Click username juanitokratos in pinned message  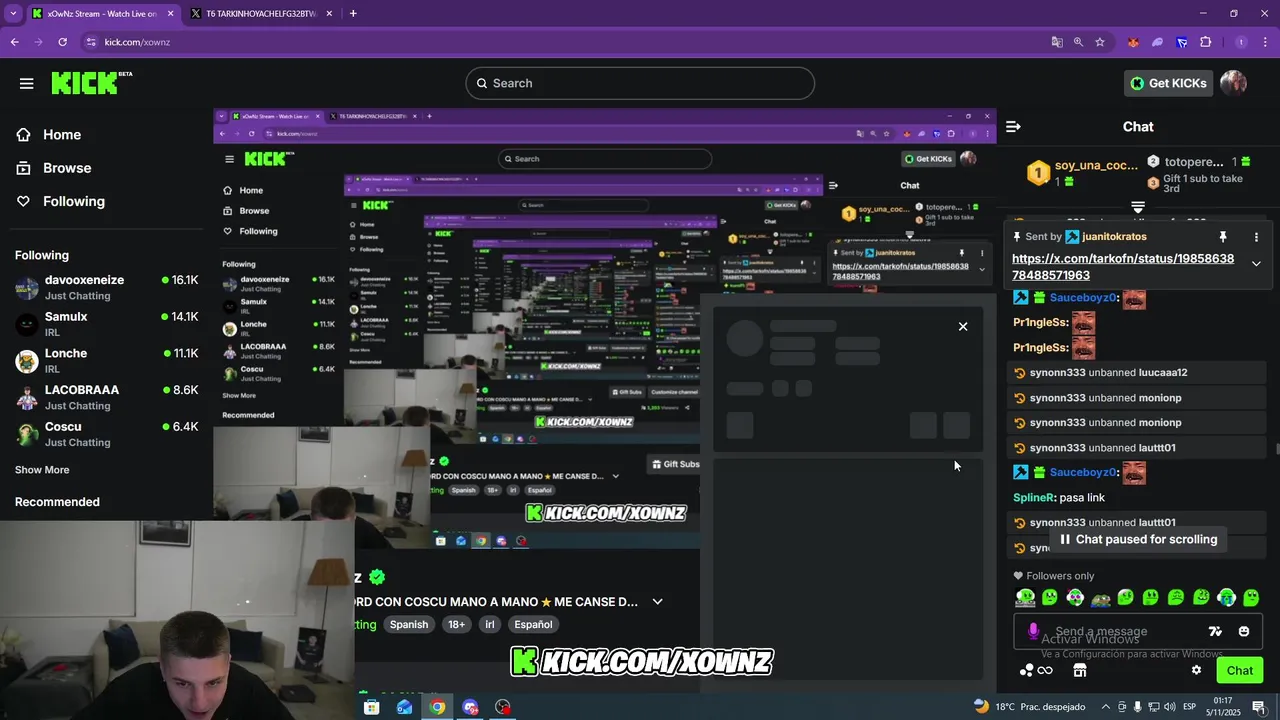[1114, 237]
